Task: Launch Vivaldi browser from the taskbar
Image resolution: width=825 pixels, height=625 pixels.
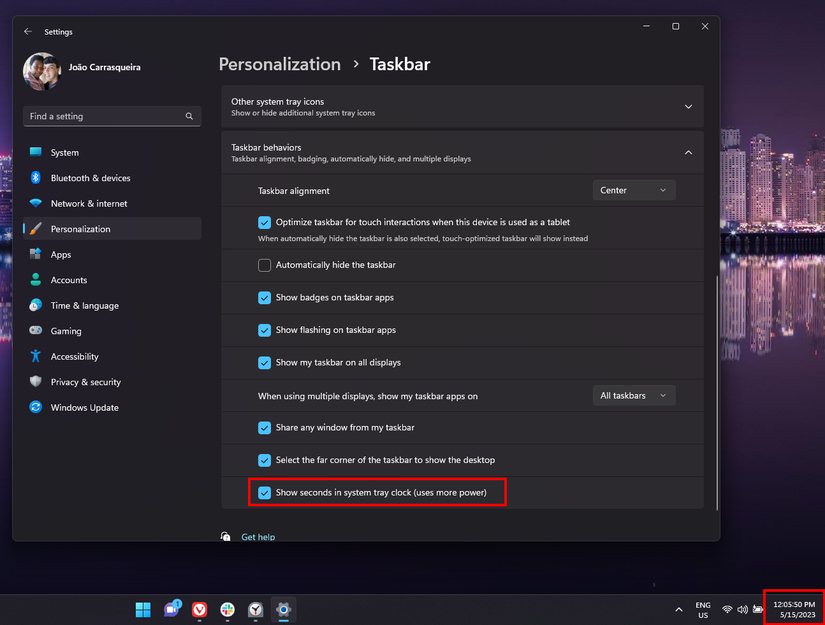Action: tap(199, 610)
